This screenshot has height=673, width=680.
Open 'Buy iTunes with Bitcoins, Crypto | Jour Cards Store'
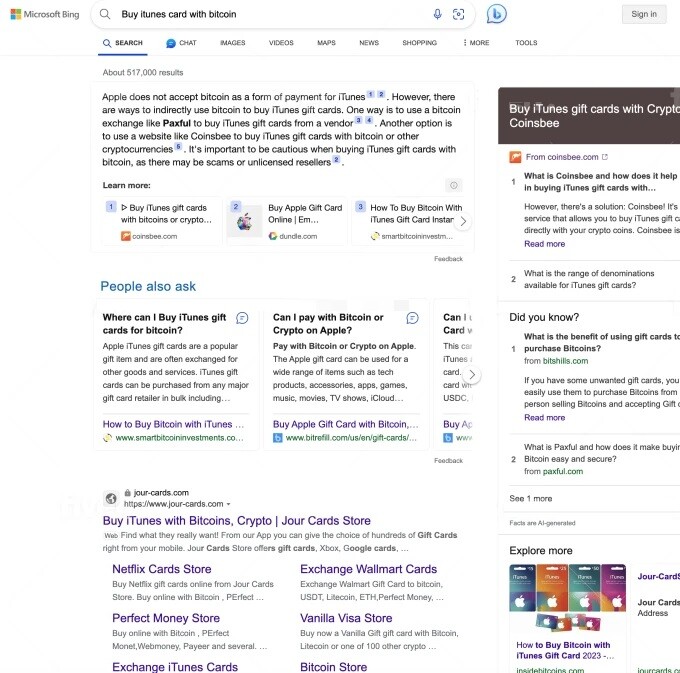click(x=237, y=520)
